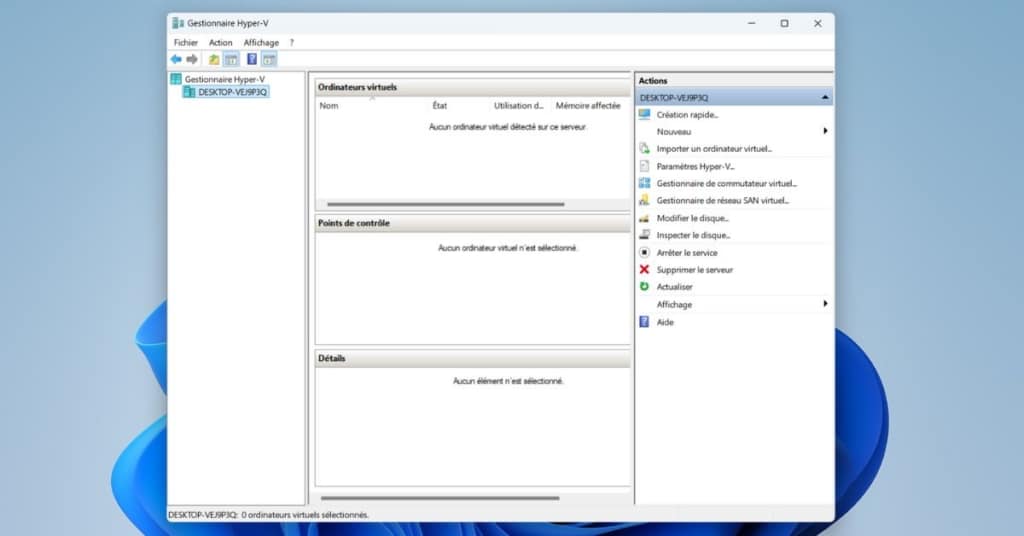Image resolution: width=1024 pixels, height=536 pixels.
Task: Select Inspecter le disque action
Action: pos(693,235)
